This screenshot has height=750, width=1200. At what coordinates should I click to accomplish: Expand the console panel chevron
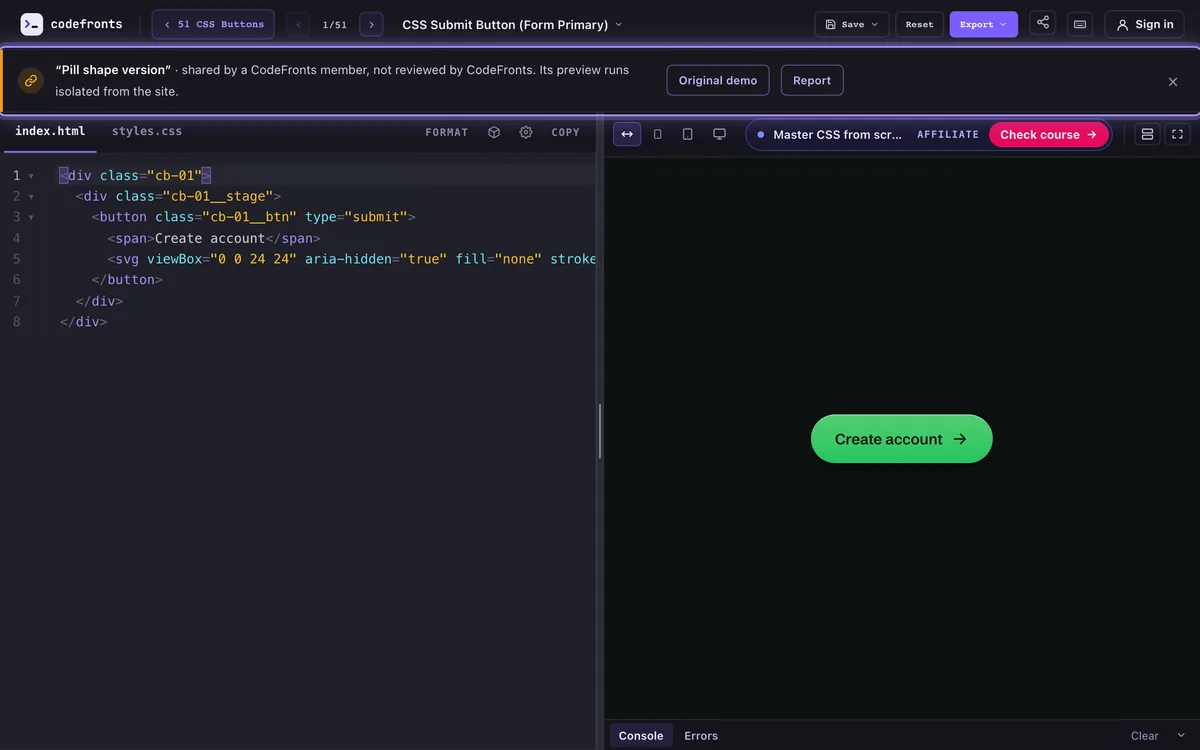(x=1181, y=736)
